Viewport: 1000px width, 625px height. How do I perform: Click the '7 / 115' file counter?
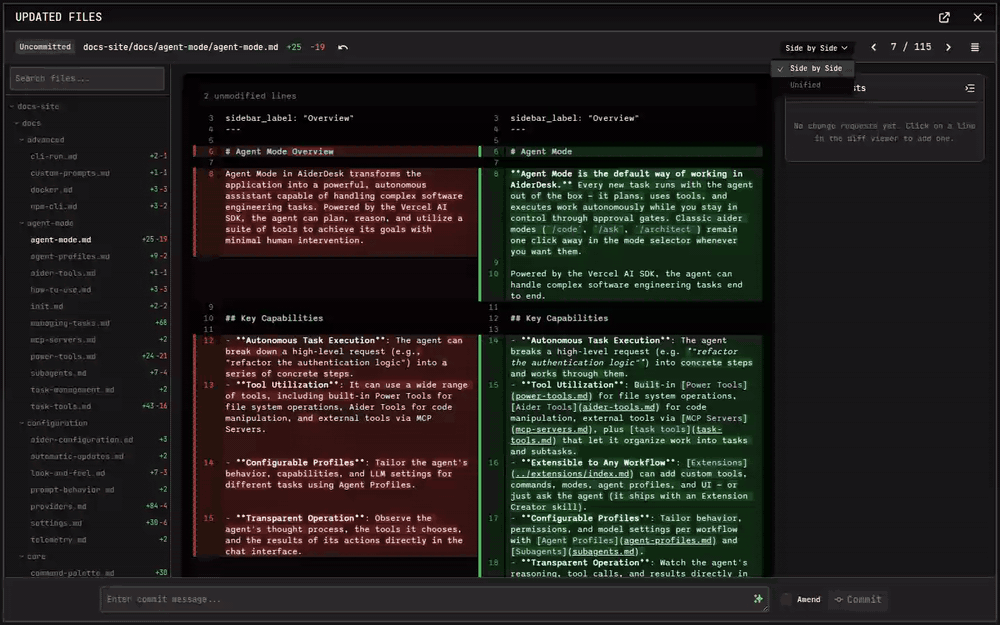[911, 47]
